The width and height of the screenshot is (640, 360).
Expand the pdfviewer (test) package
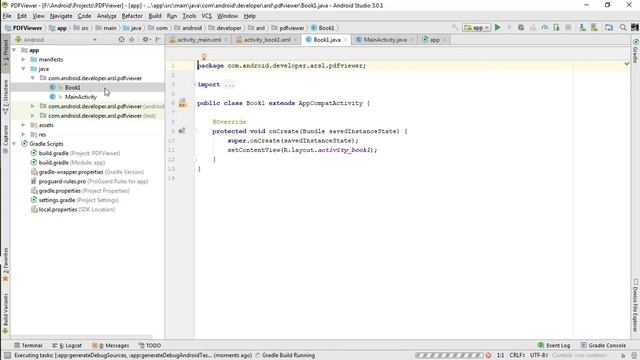tap(33, 116)
